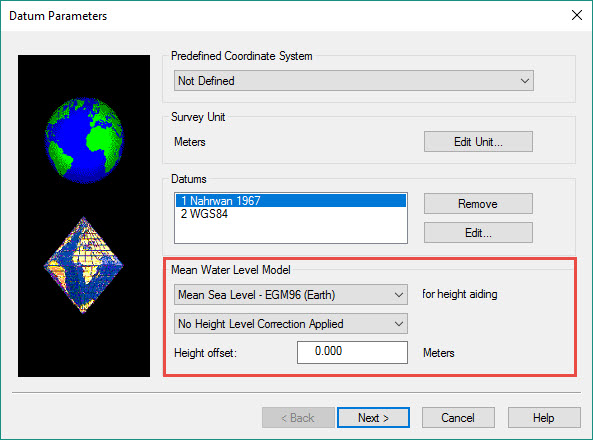Cancel the datum parameters wizard
Viewport: 593px width, 440px height.
click(458, 418)
